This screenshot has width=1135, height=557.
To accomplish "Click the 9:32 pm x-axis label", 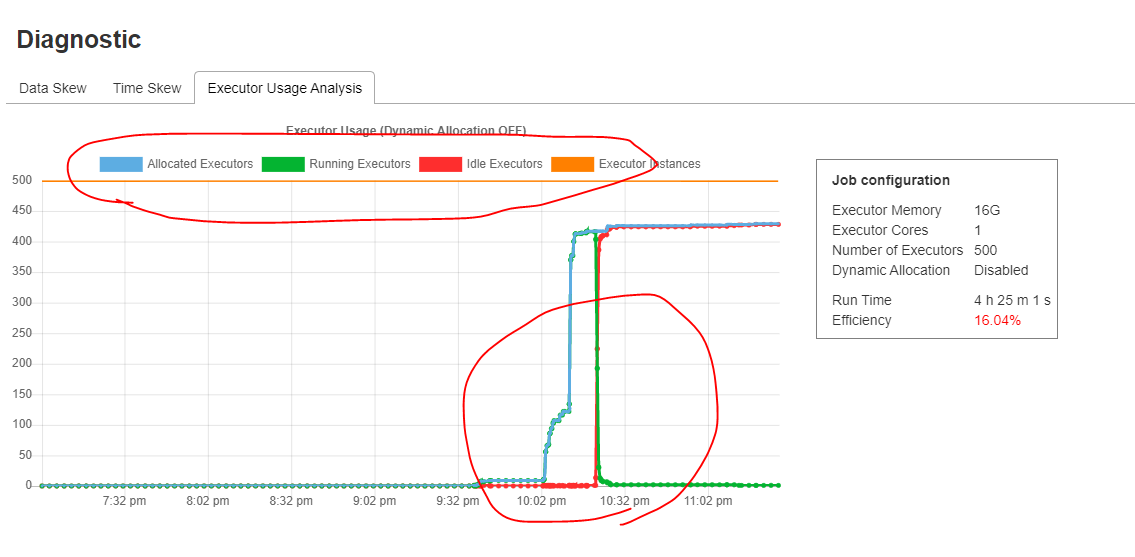I will tap(458, 501).
